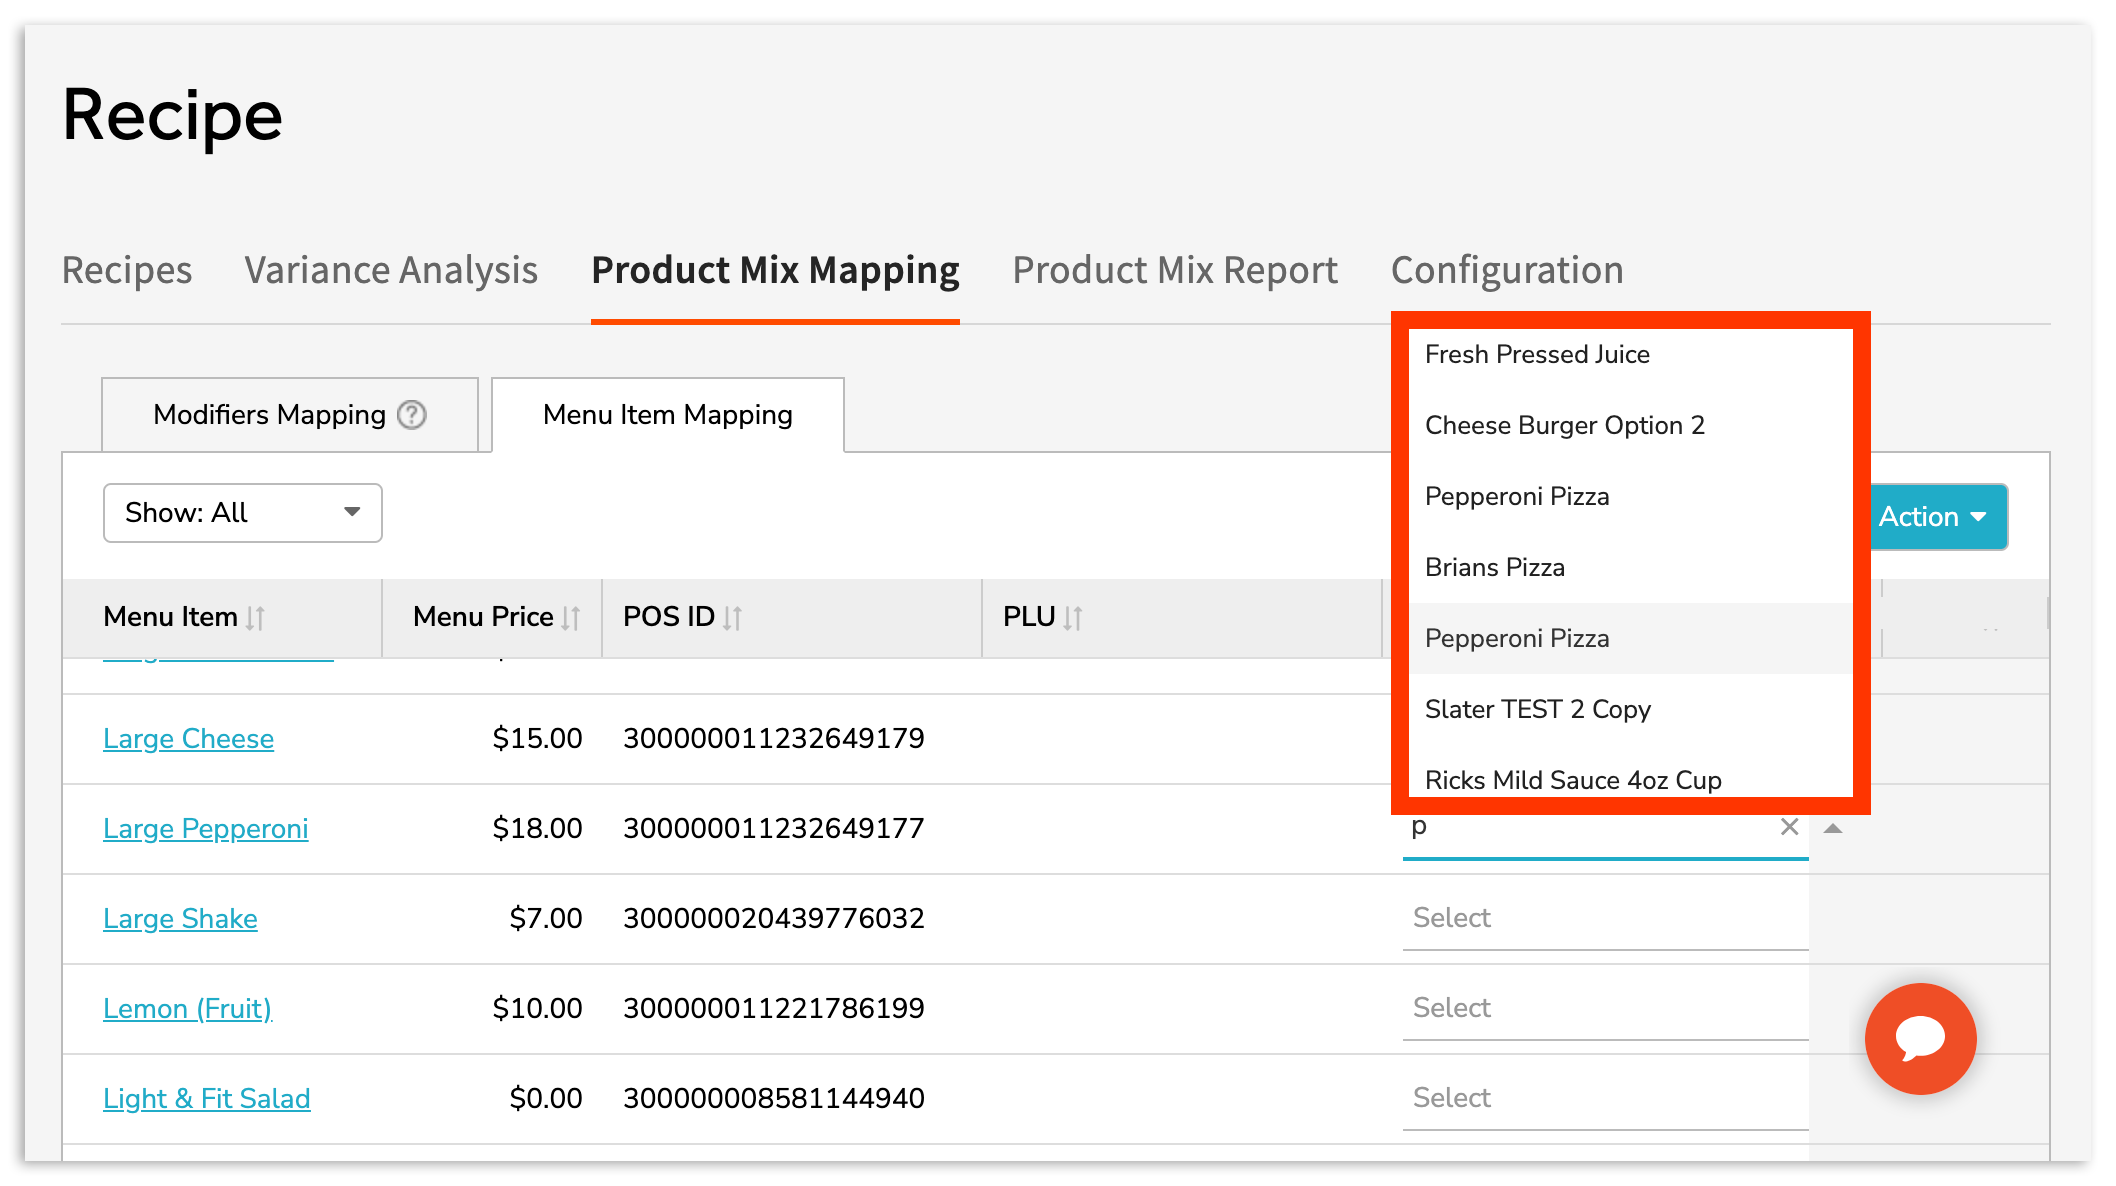Viewport: 2116px width, 1186px height.
Task: Sort by the POS ID column
Action: pyautogui.click(x=733, y=618)
